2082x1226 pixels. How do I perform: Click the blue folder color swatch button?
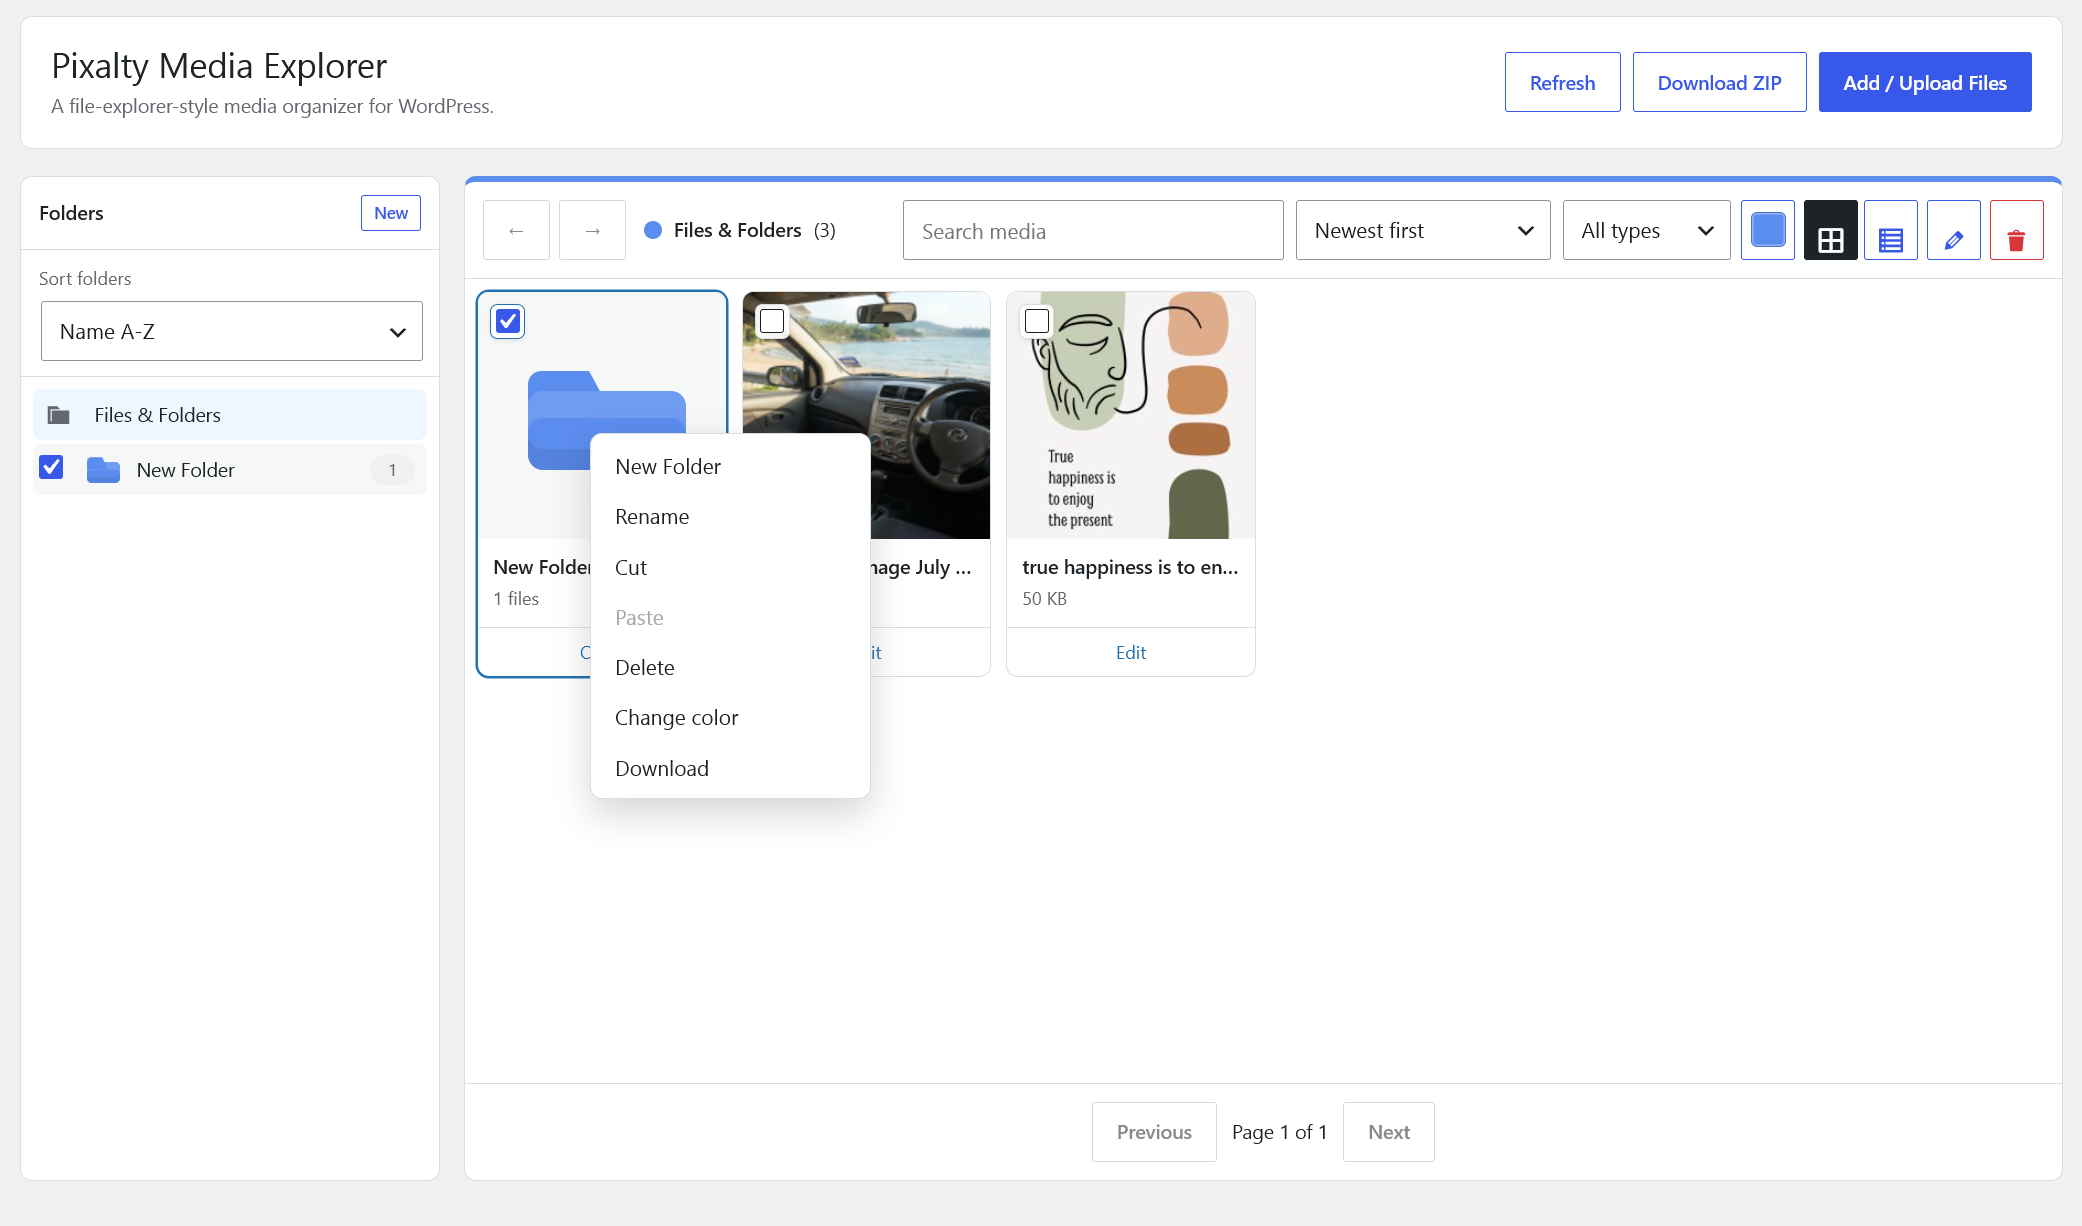coord(1768,231)
